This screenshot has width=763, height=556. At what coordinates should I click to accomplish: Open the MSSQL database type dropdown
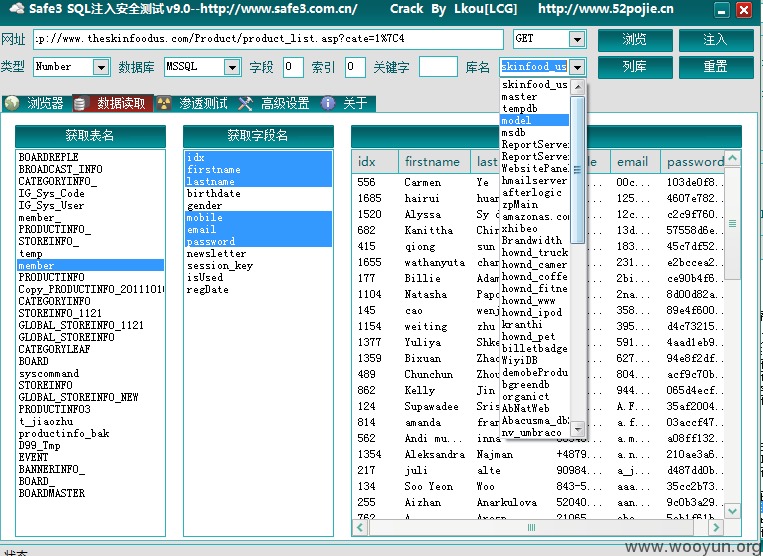tap(232, 67)
